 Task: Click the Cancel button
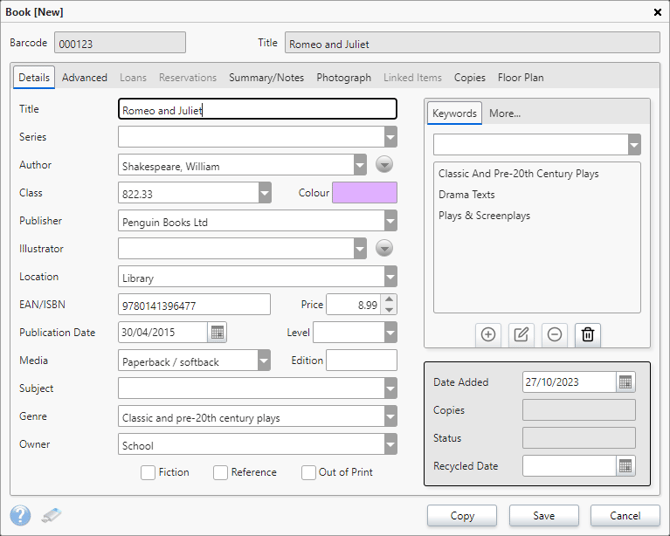tap(625, 516)
